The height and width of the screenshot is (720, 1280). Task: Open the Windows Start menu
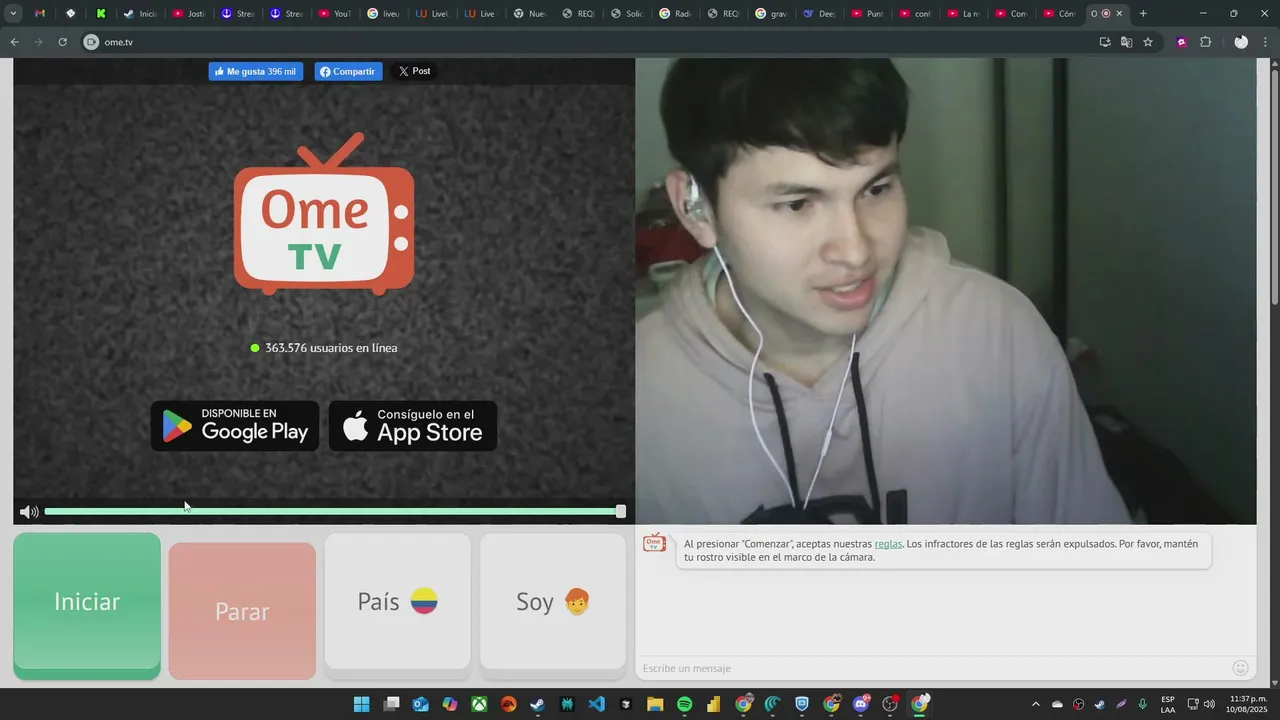click(x=361, y=704)
